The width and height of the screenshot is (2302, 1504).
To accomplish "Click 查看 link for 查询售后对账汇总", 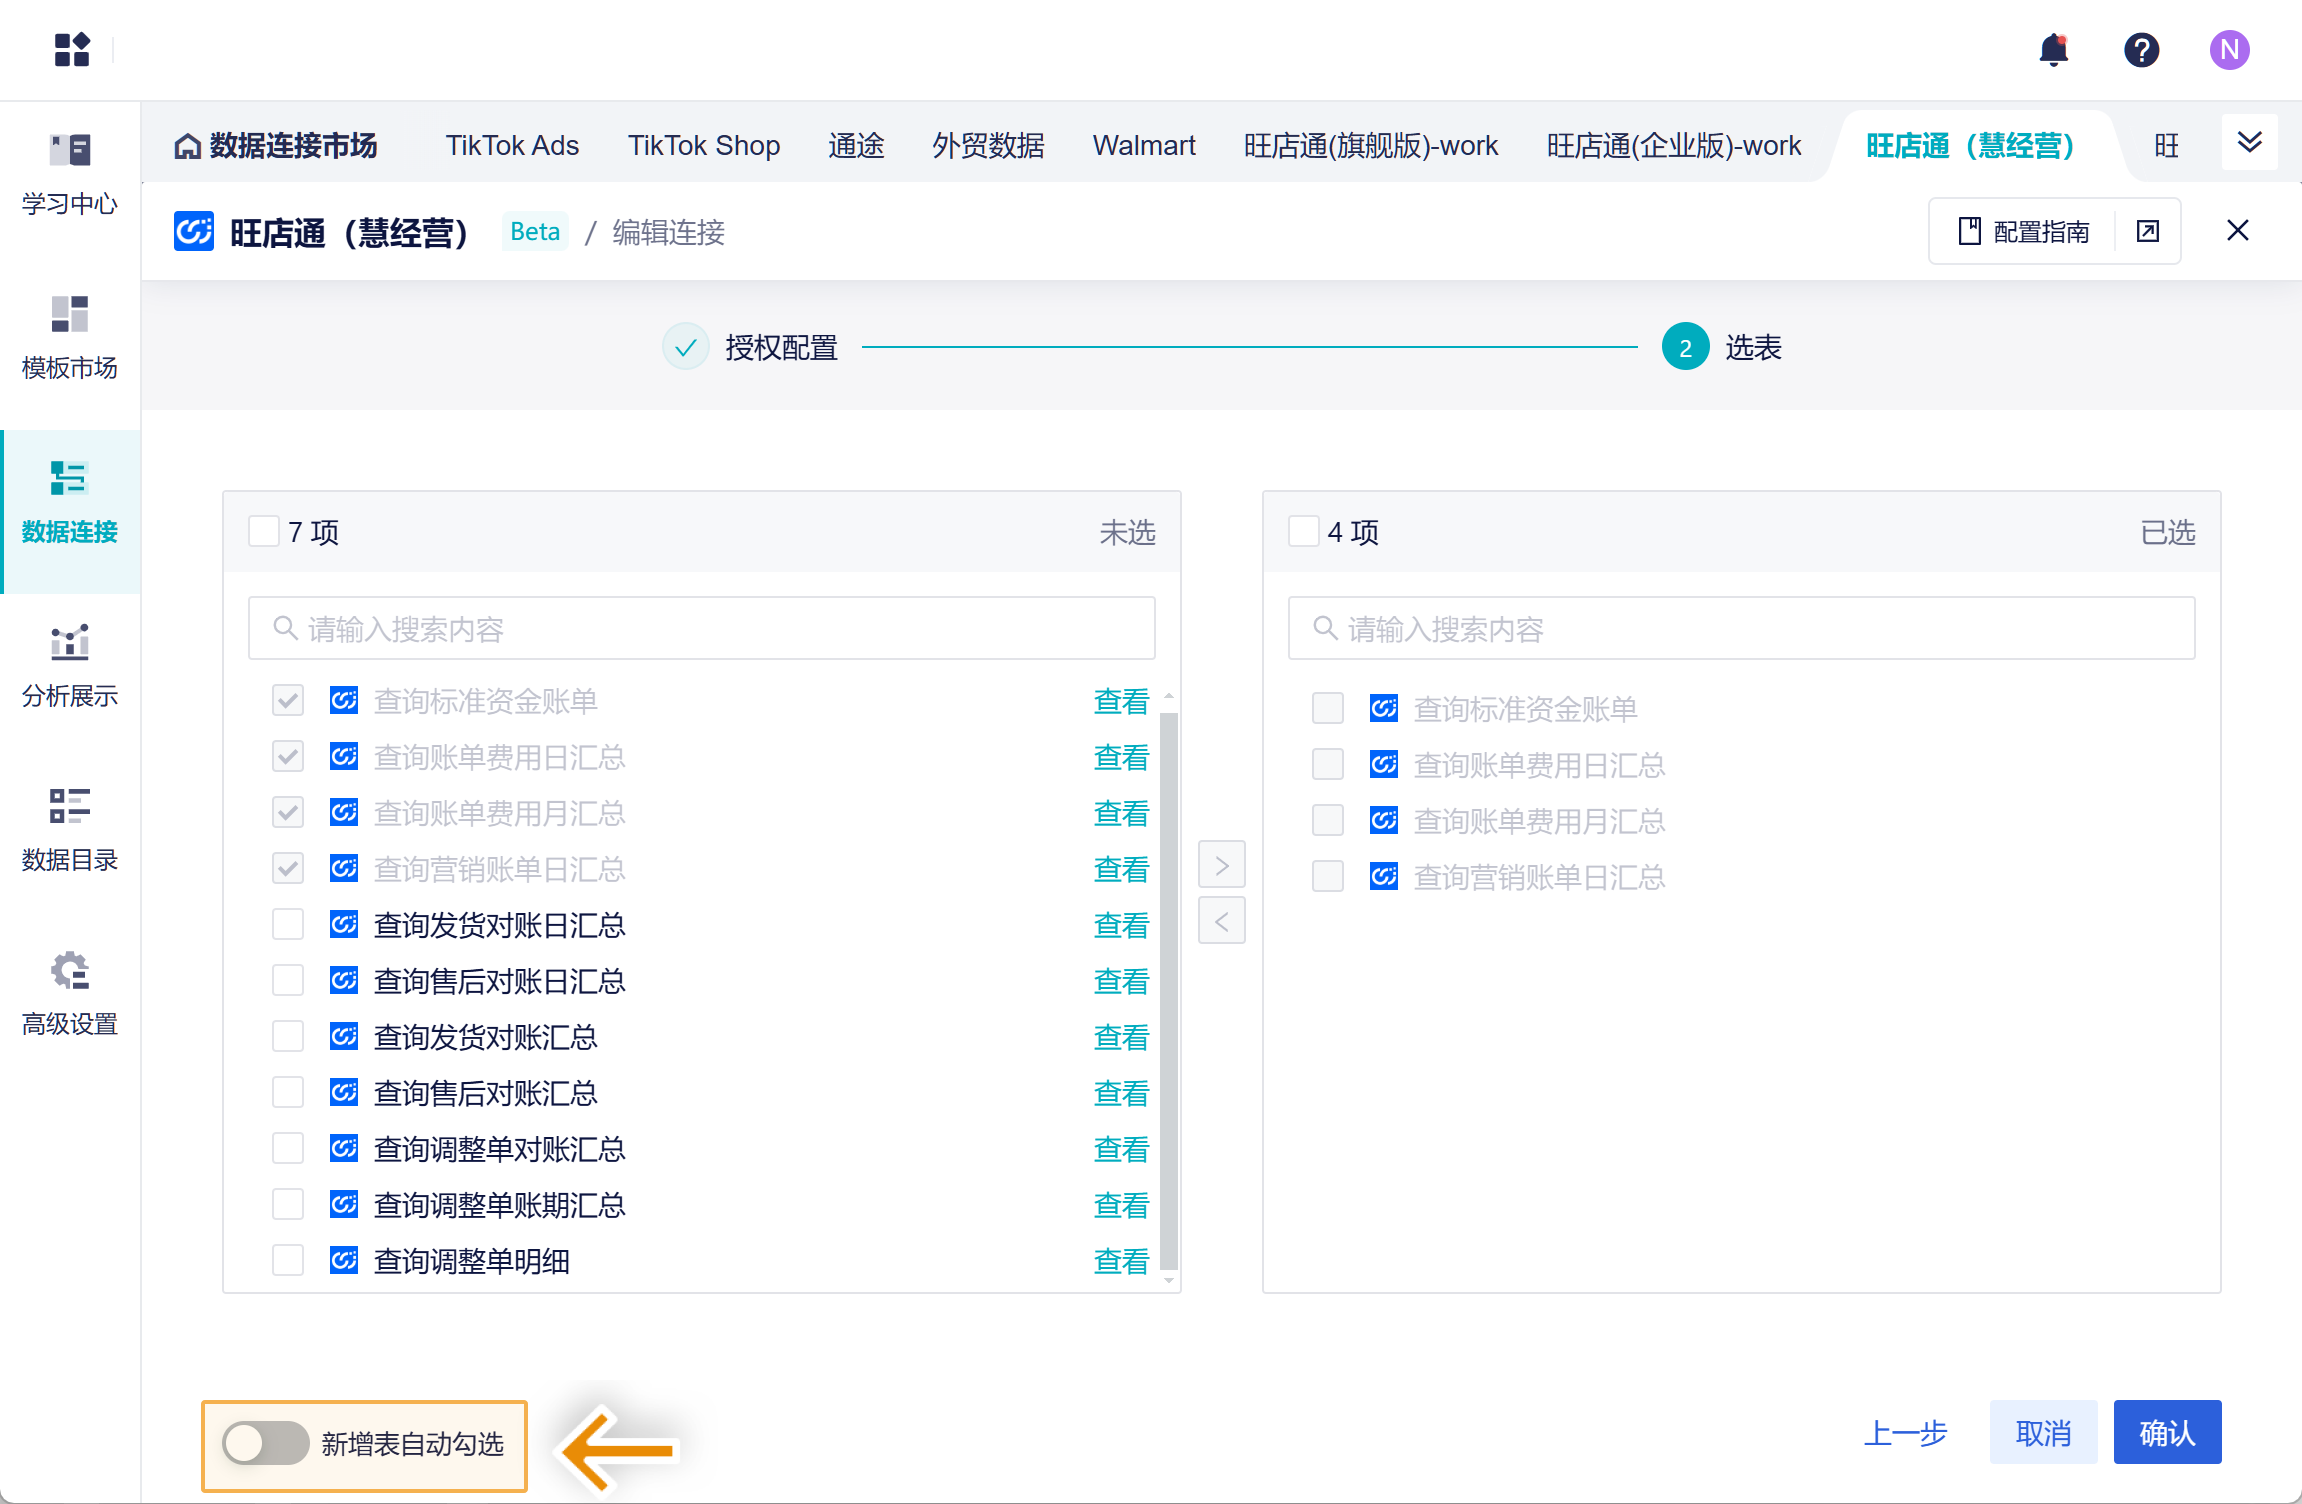I will (1120, 1093).
